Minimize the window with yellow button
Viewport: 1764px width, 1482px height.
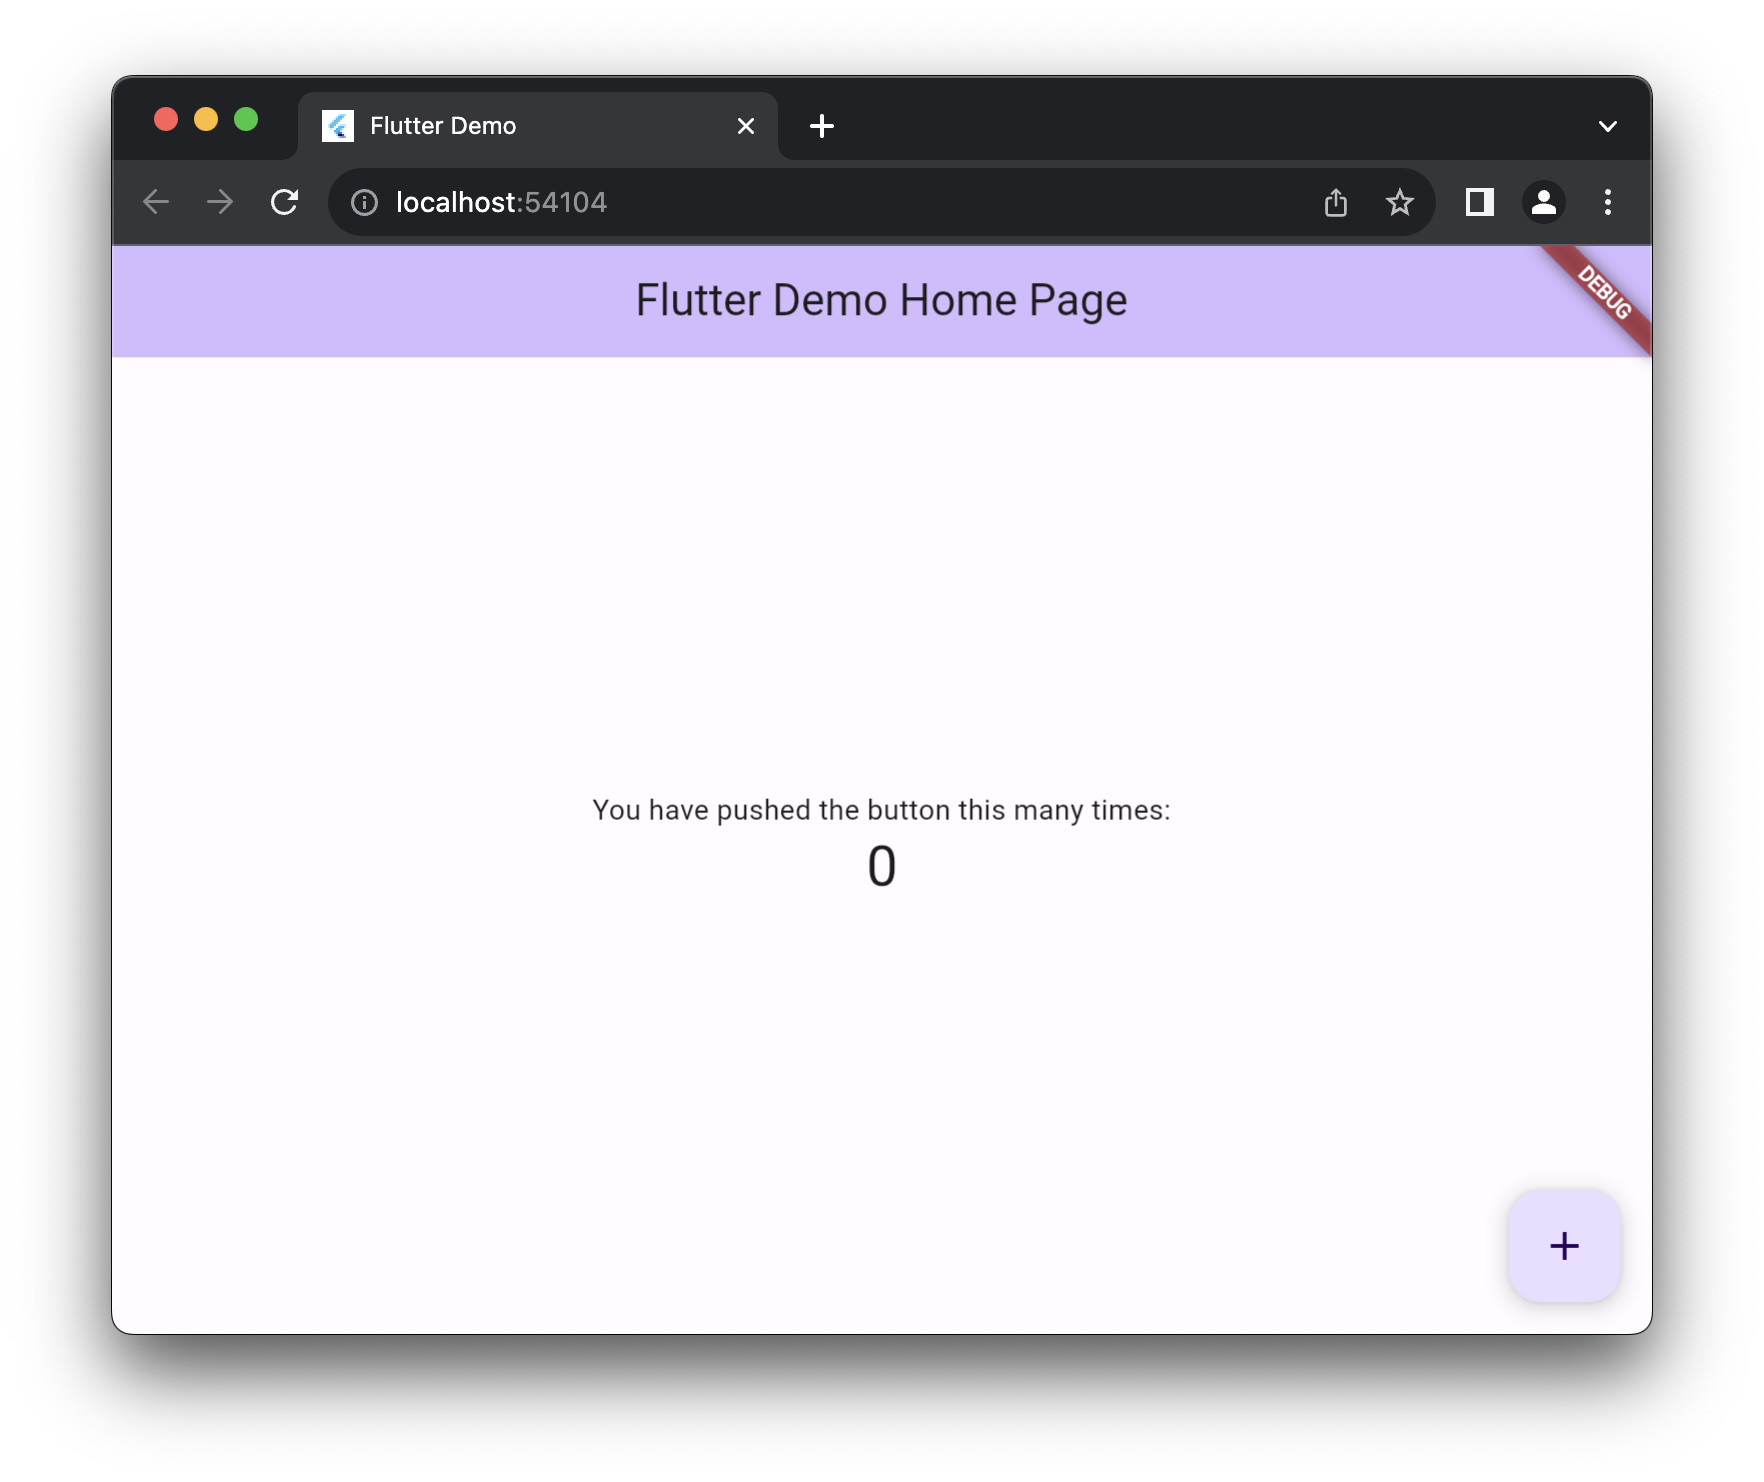pos(206,120)
